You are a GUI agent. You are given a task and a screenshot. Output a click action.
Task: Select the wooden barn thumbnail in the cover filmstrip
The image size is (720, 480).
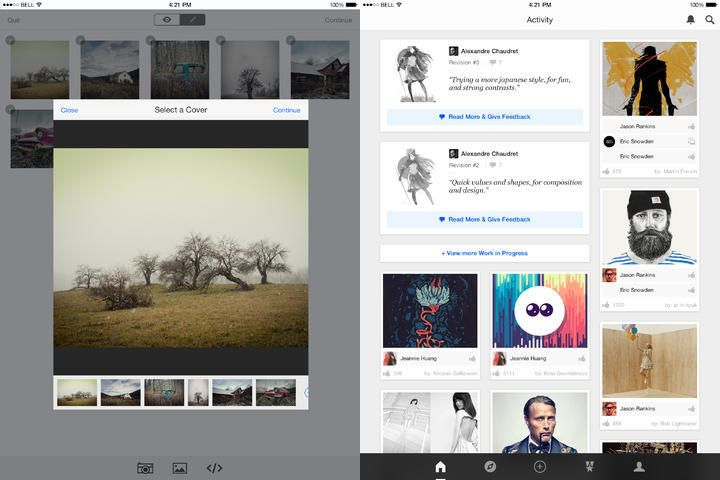pos(232,392)
